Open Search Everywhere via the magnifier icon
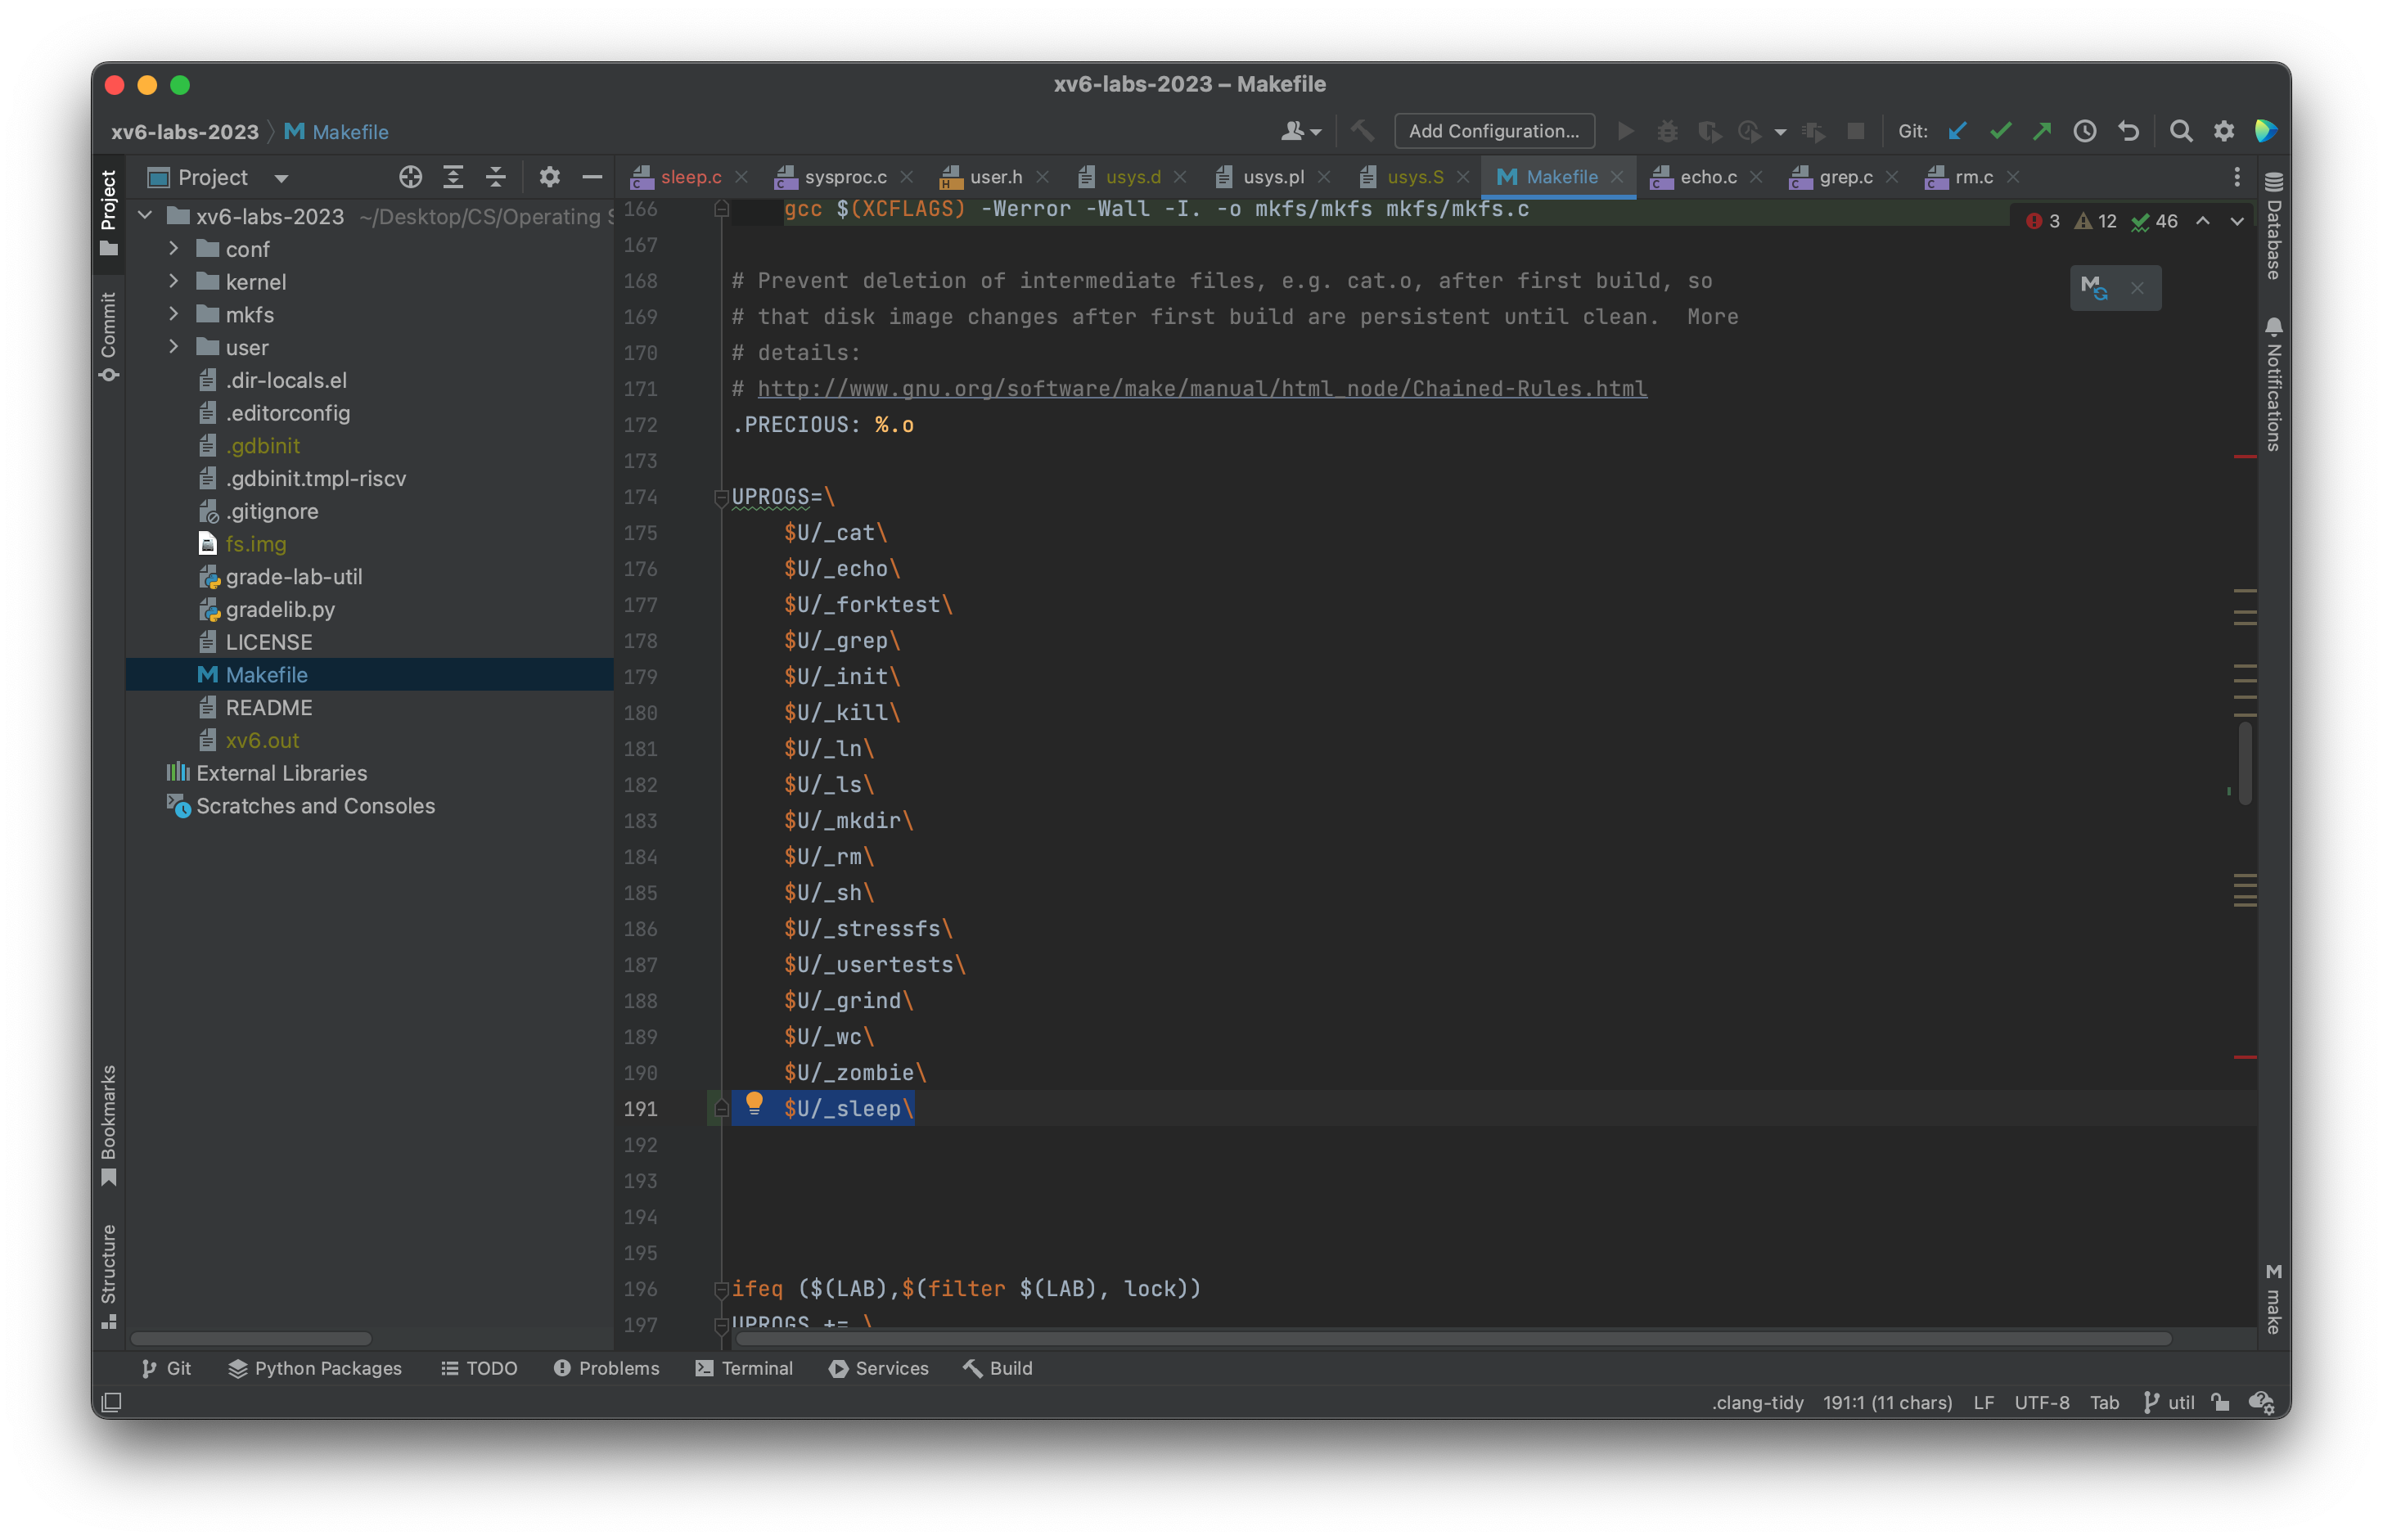The image size is (2383, 1540). (2181, 130)
